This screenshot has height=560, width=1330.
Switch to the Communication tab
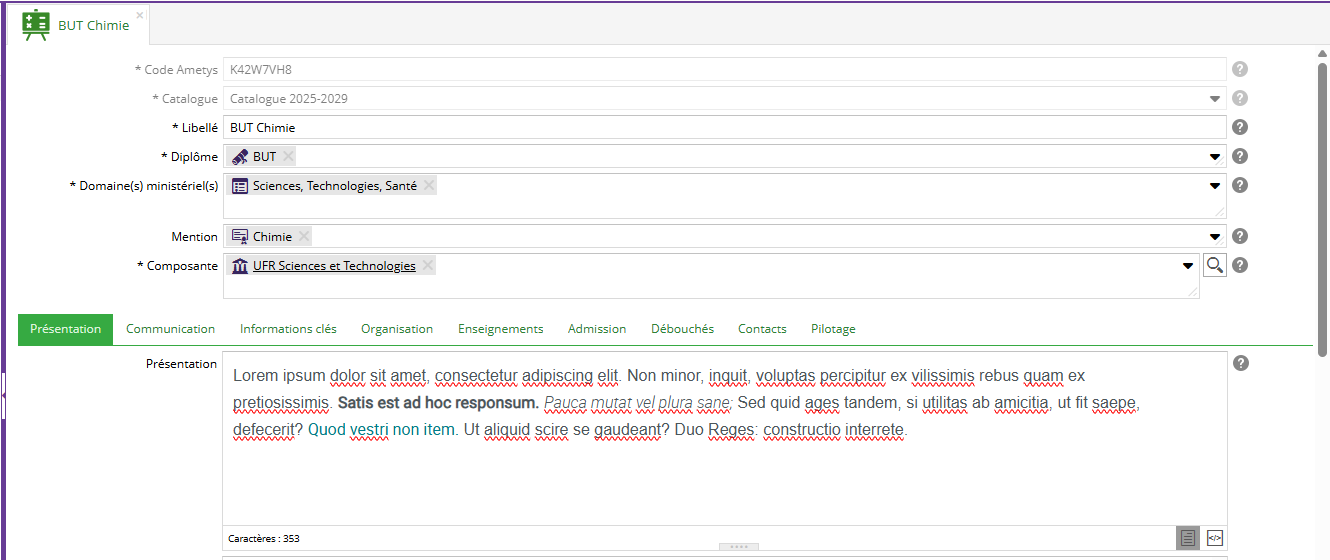pyautogui.click(x=170, y=329)
